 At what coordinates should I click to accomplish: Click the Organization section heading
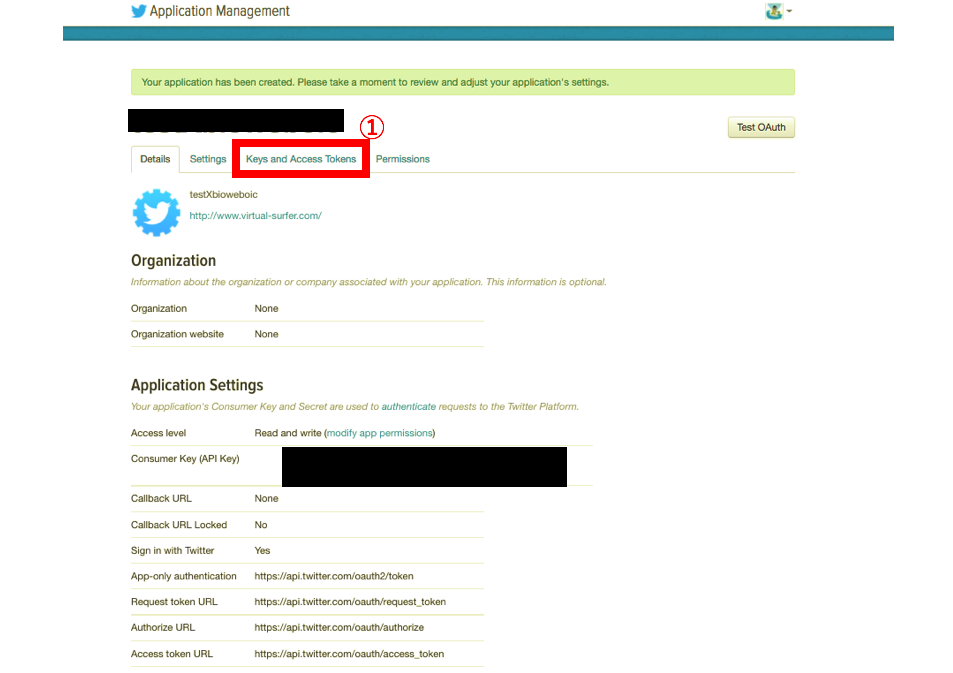173,261
